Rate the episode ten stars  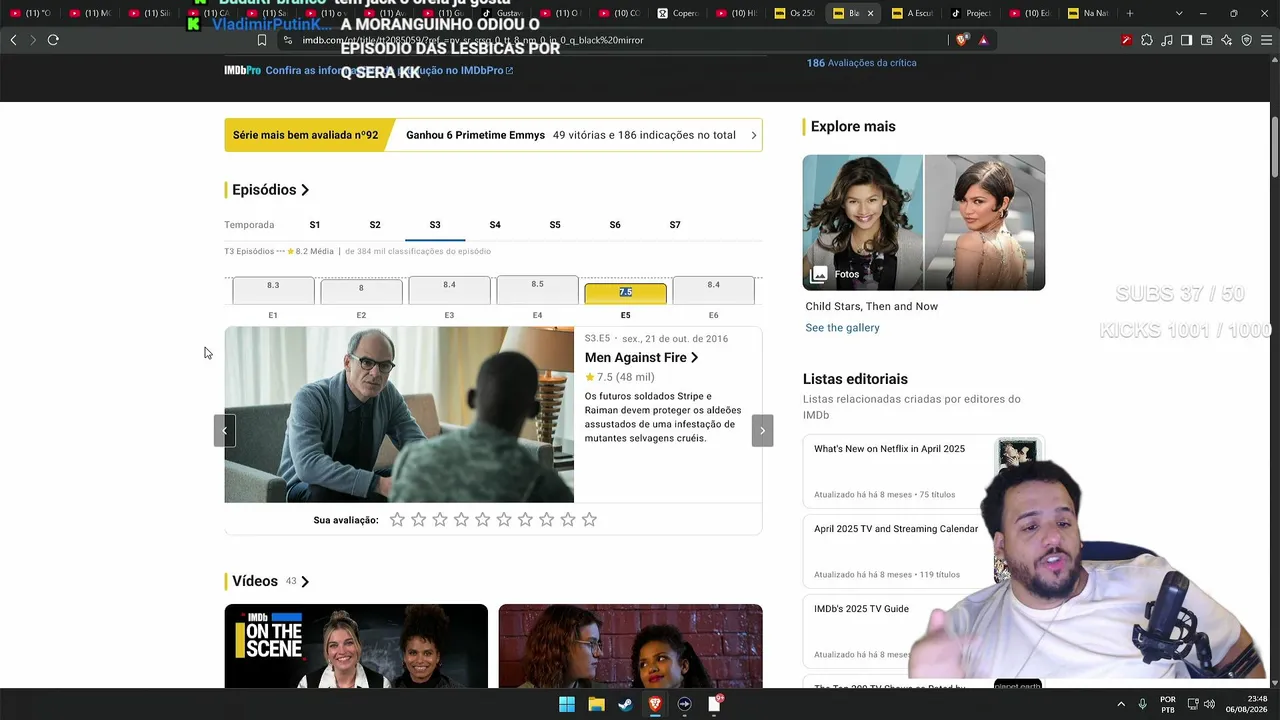click(589, 520)
